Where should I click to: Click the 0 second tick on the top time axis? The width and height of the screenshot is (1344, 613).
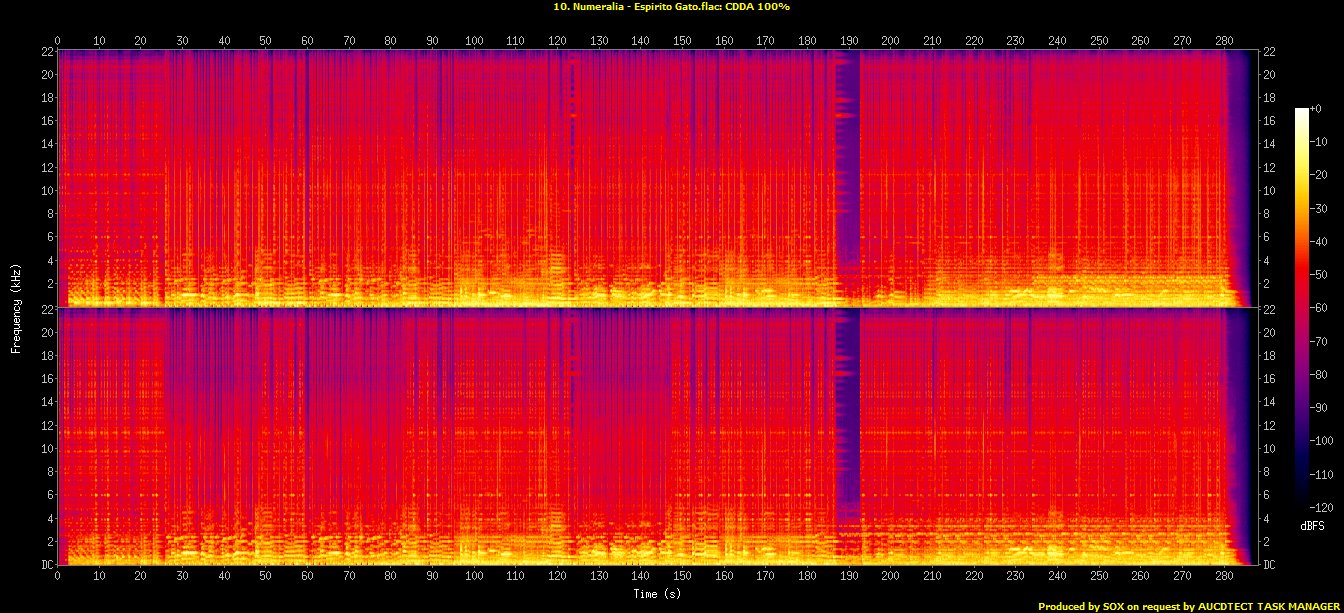(58, 40)
